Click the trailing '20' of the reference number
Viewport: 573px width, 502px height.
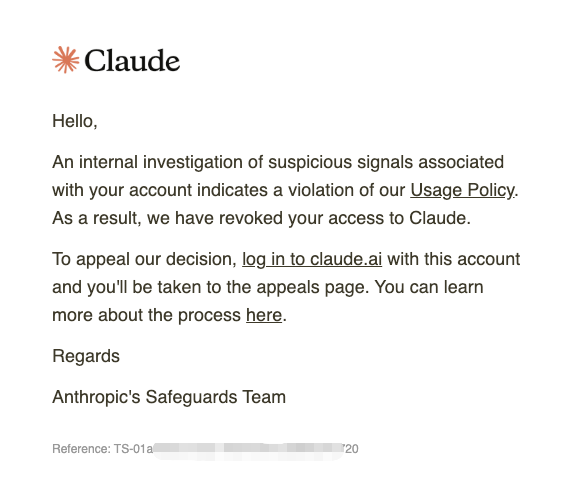coord(352,449)
